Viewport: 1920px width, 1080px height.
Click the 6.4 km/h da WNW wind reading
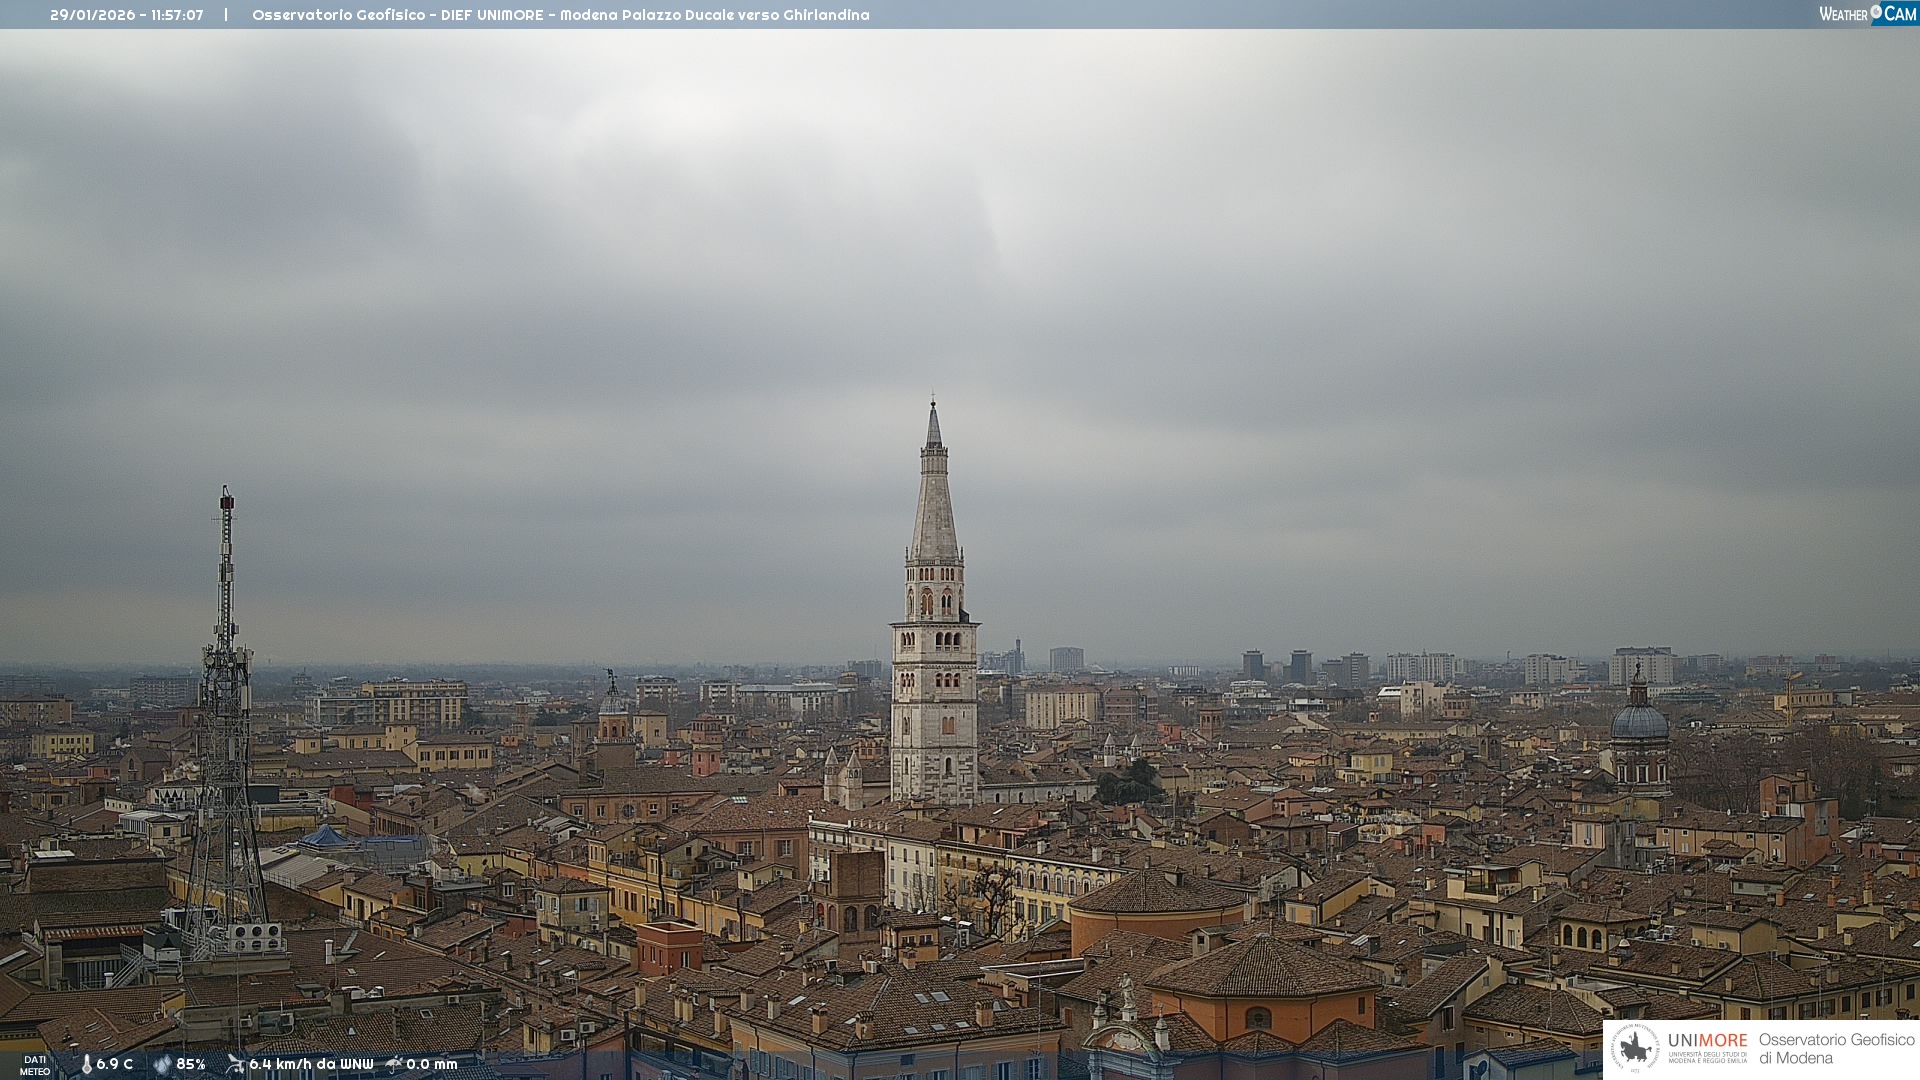tap(311, 1064)
